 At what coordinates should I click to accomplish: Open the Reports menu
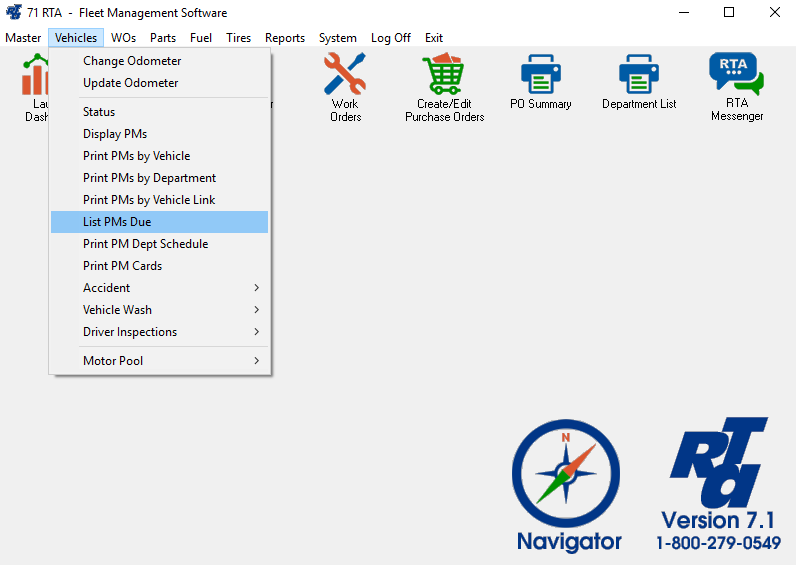(x=285, y=38)
